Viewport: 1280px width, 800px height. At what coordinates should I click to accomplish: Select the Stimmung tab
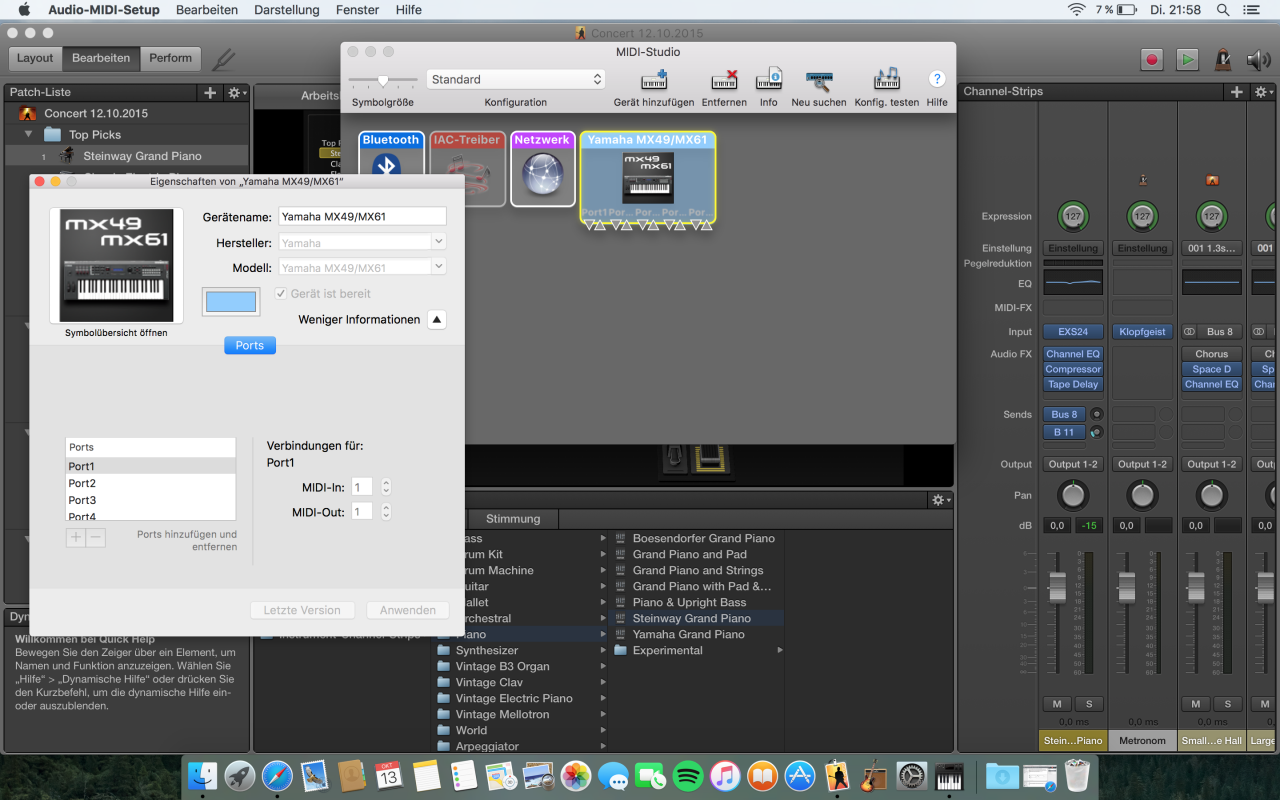pyautogui.click(x=513, y=519)
